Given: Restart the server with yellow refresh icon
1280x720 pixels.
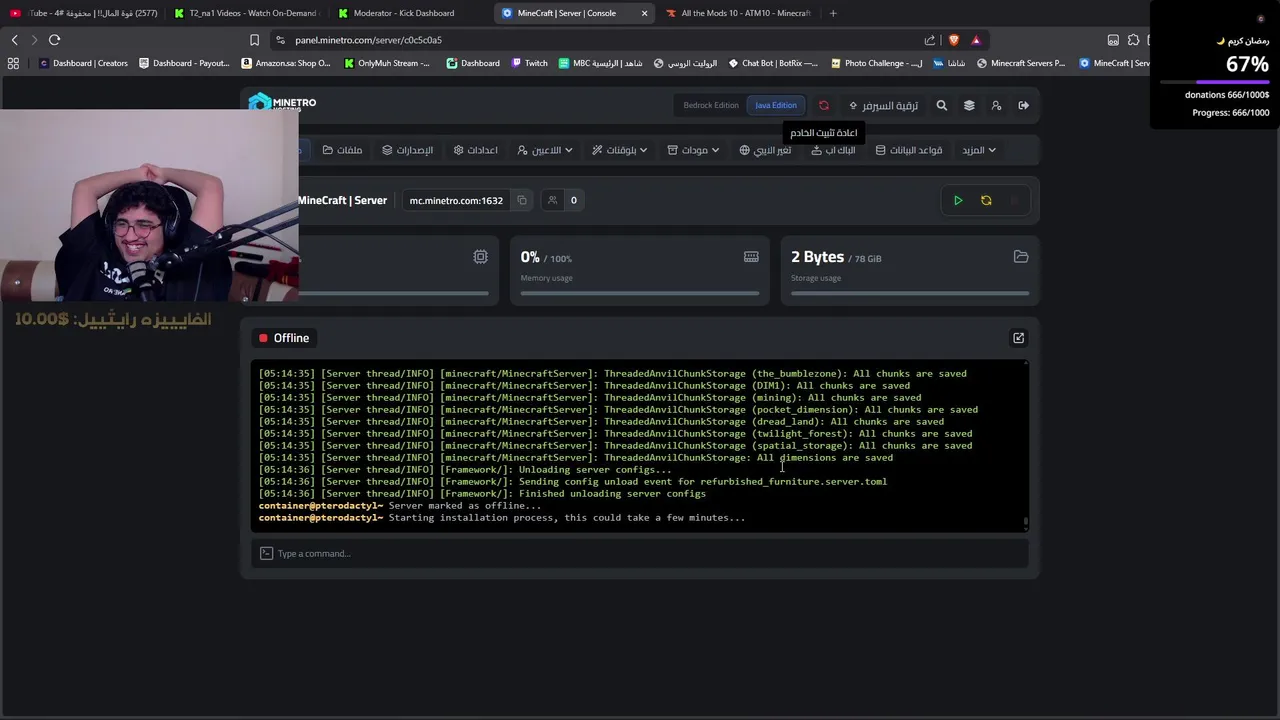Looking at the screenshot, I should coord(986,200).
